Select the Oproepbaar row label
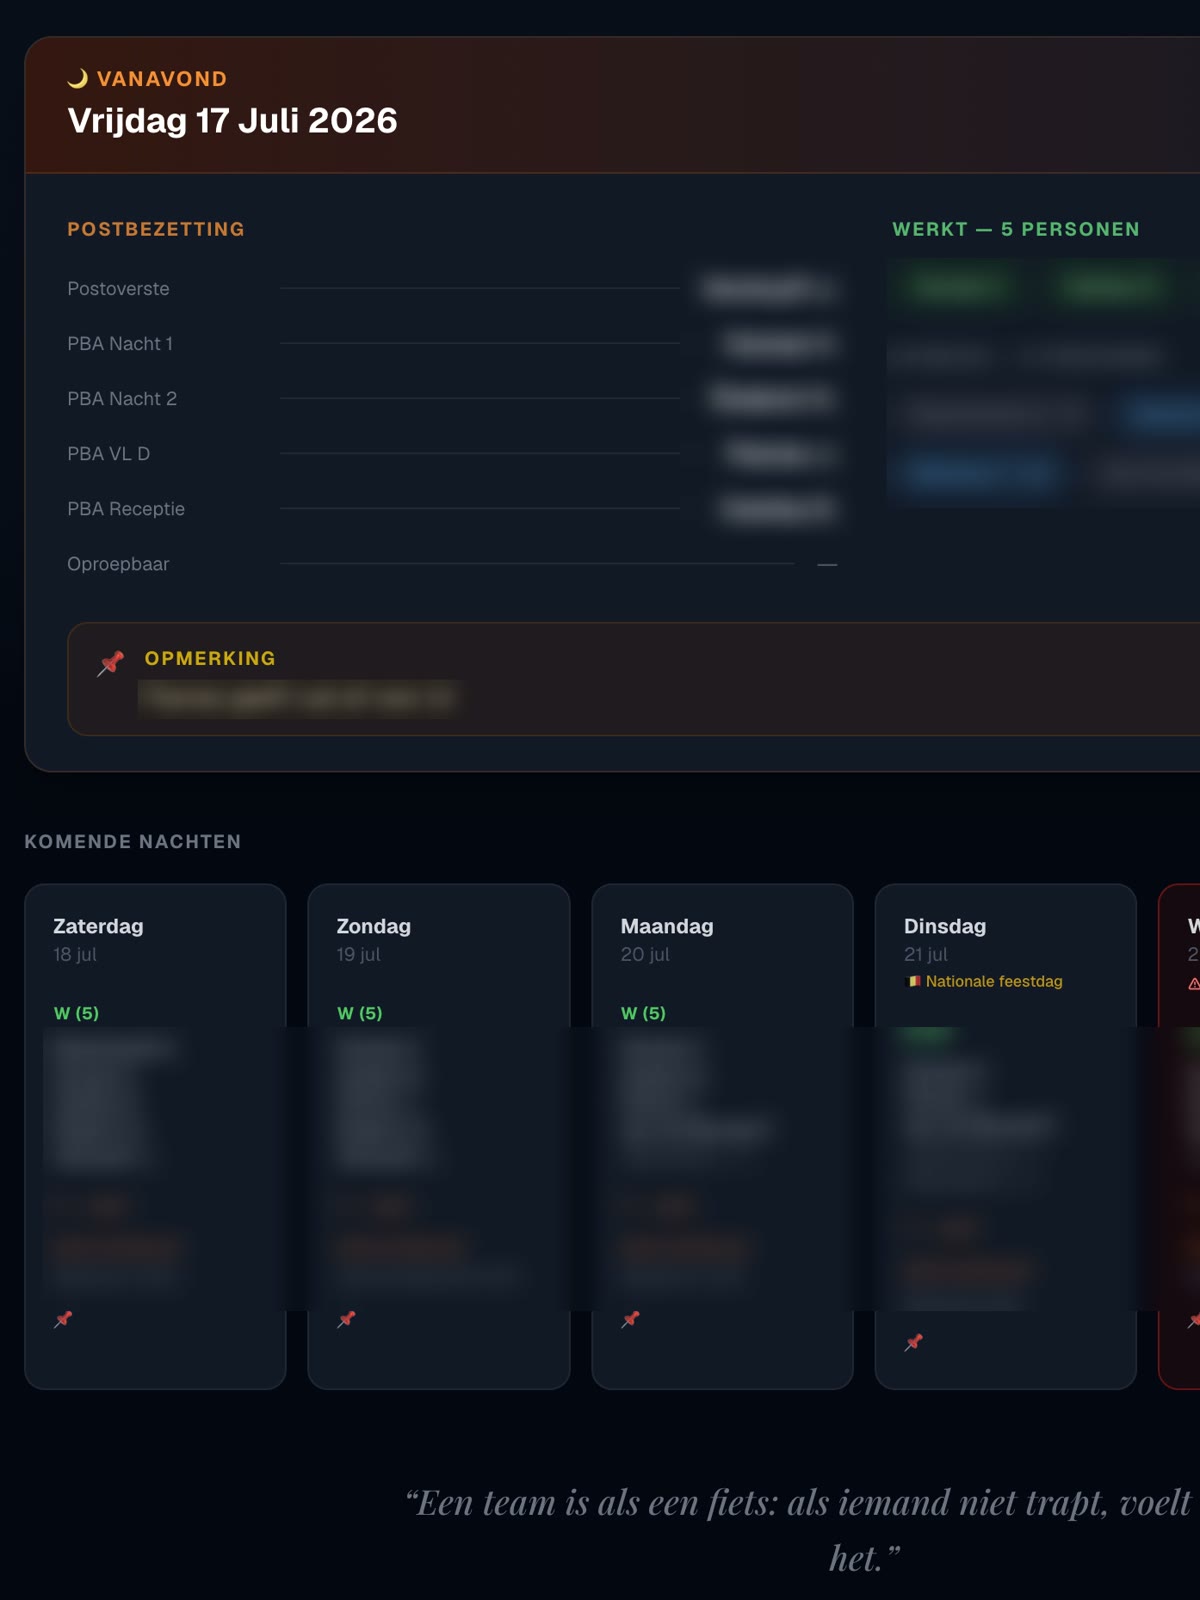This screenshot has width=1200, height=1600. (118, 564)
